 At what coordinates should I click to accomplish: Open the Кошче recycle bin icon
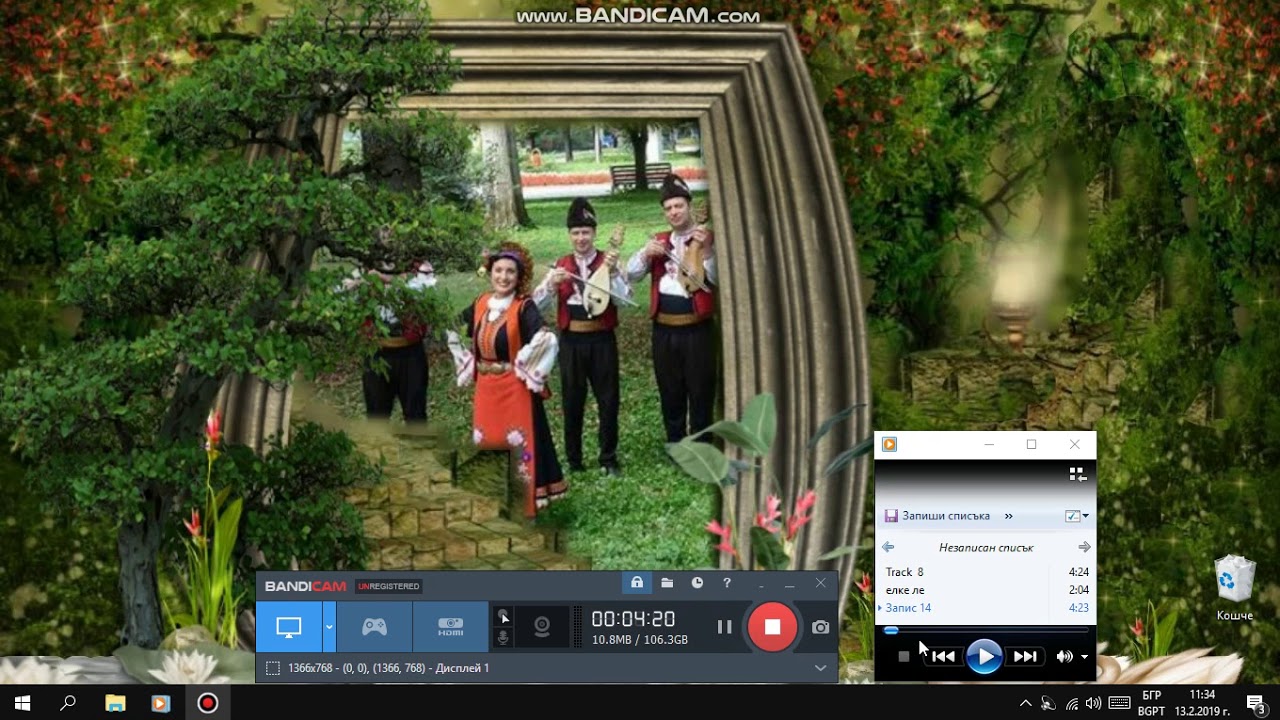tap(1235, 588)
